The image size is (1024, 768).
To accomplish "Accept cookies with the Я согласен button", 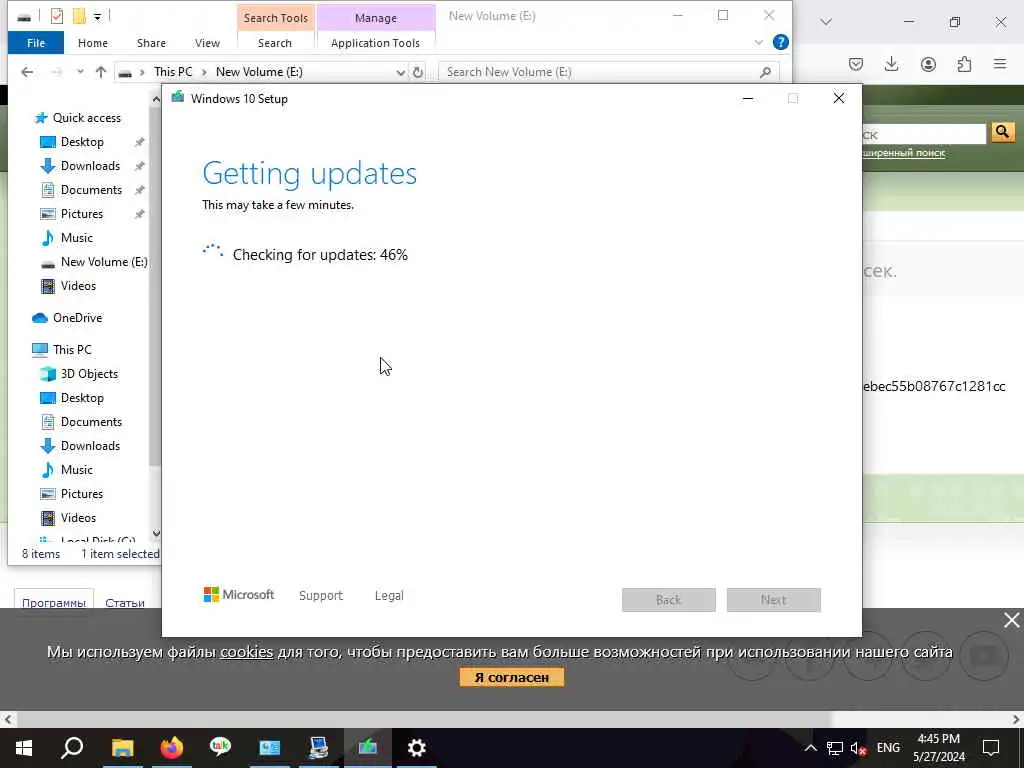I will [x=511, y=677].
